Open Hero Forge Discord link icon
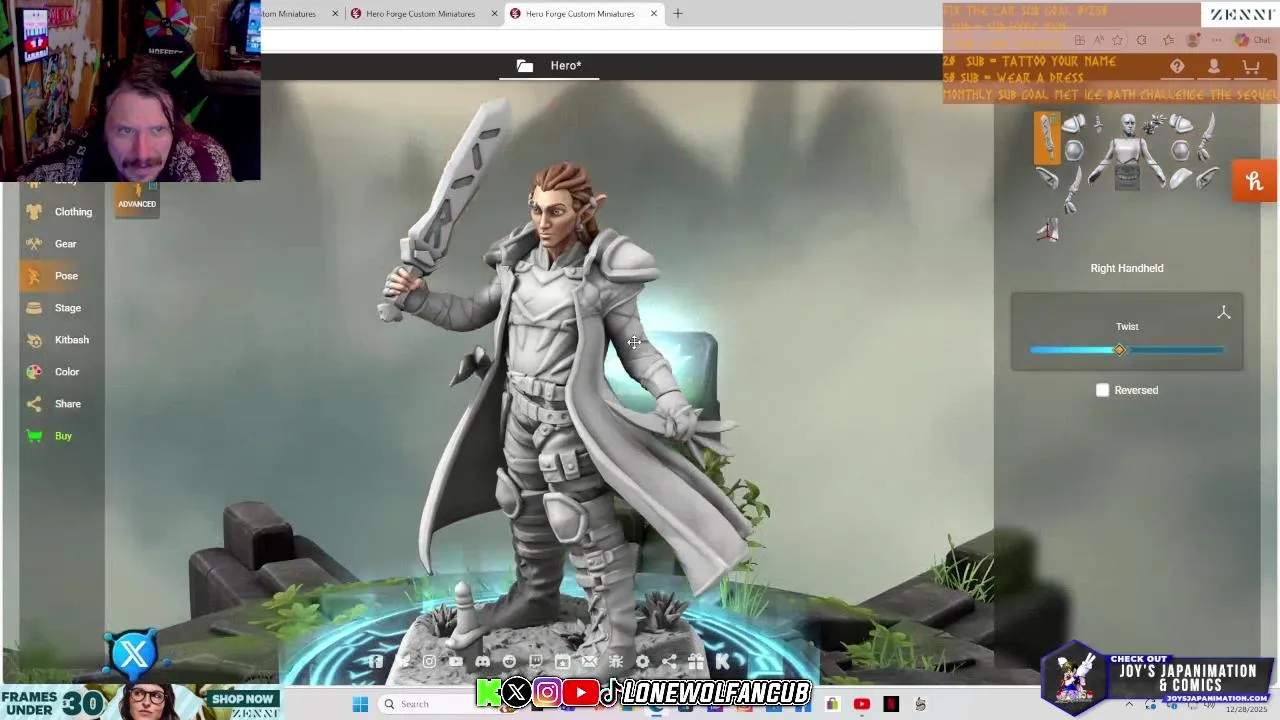The image size is (1280, 720). click(x=483, y=661)
